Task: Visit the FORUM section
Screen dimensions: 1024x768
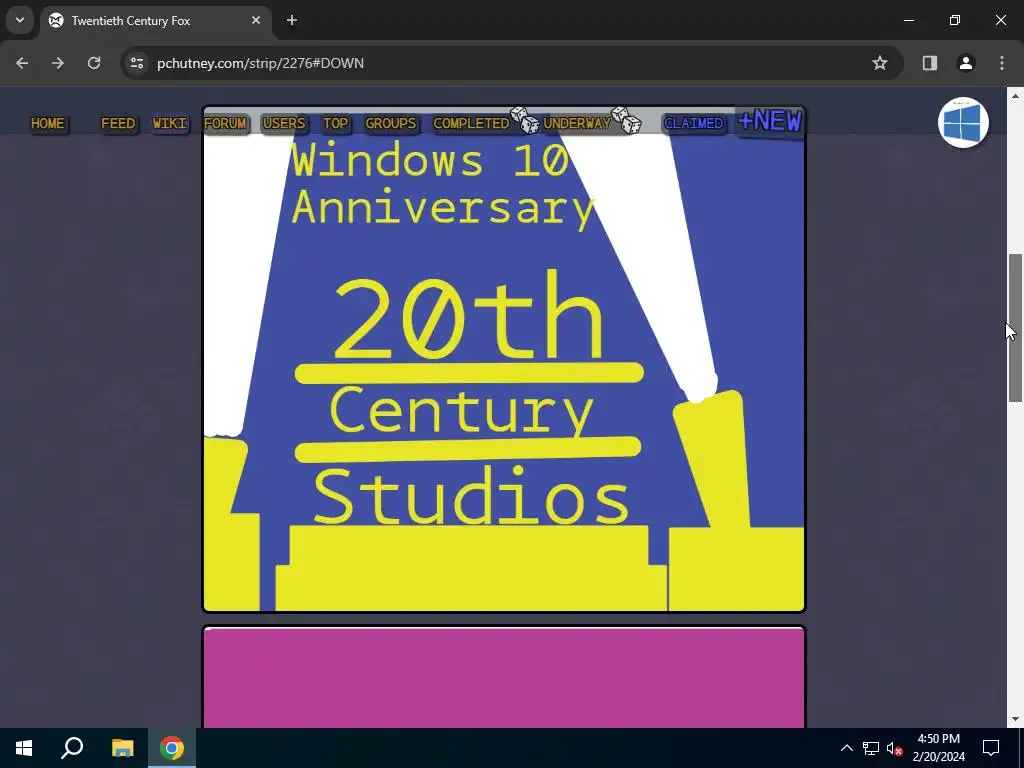Action: point(225,123)
